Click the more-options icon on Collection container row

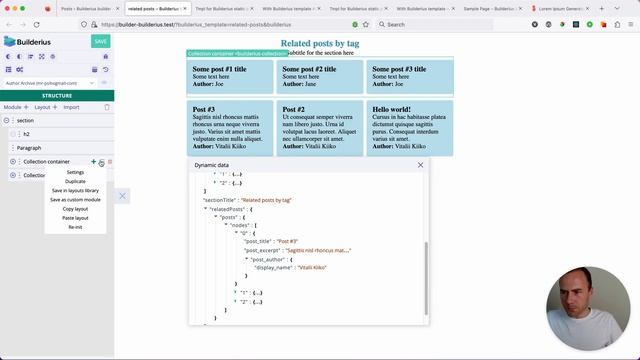click(102, 162)
